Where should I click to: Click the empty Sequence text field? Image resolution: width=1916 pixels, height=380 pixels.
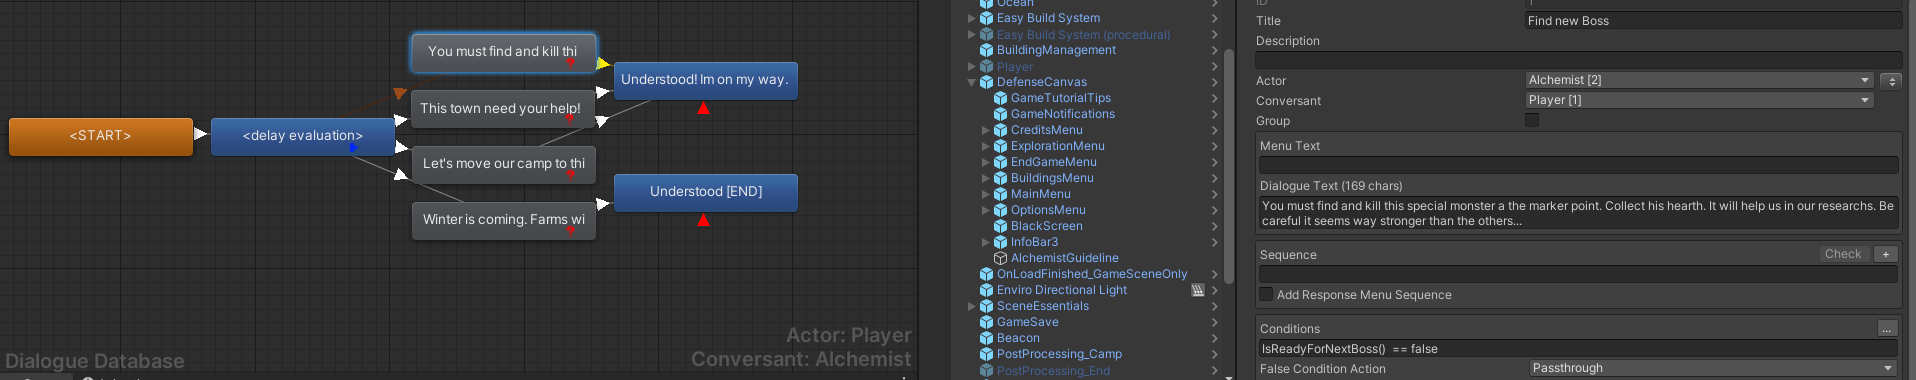click(x=1579, y=273)
